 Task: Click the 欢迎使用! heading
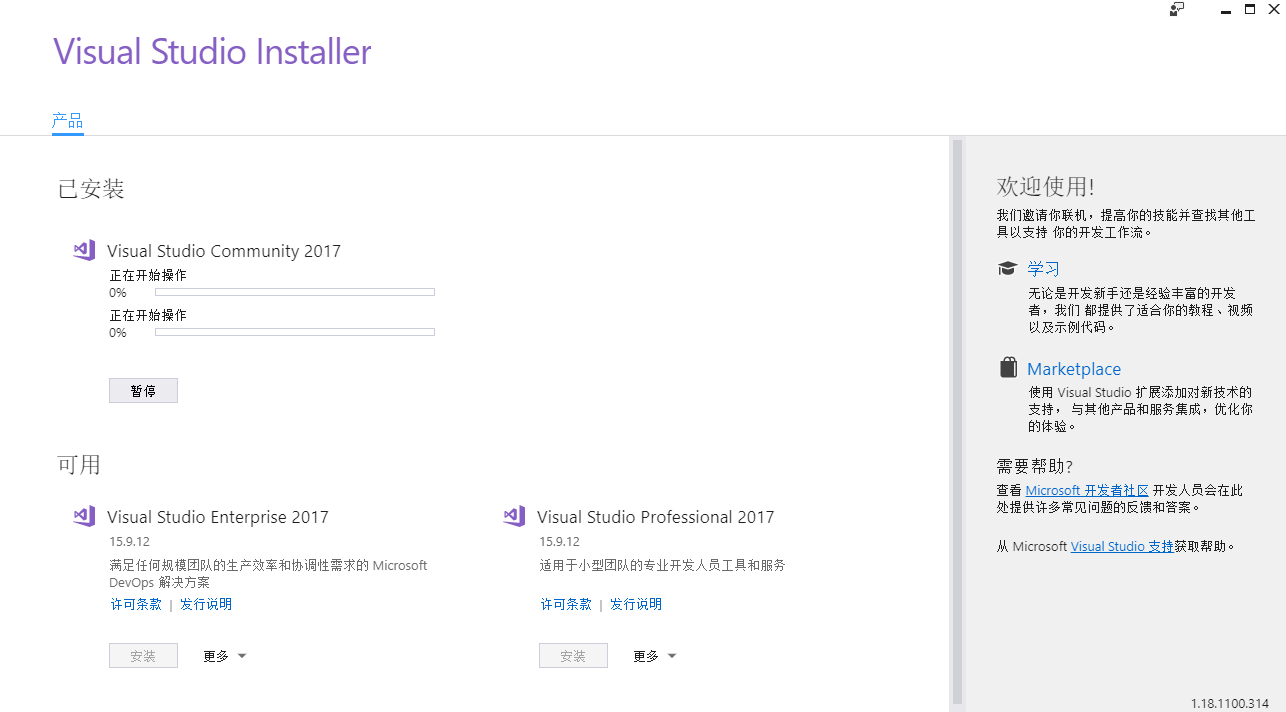click(1045, 187)
